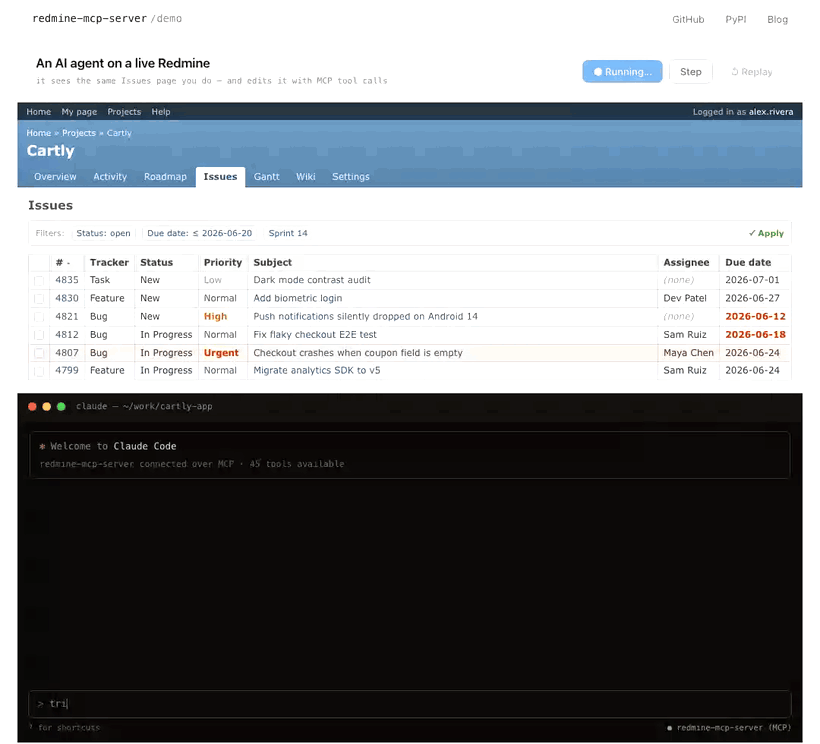This screenshot has width=820, height=744.
Task: Open Projects in the top menu
Action: pyautogui.click(x=124, y=112)
